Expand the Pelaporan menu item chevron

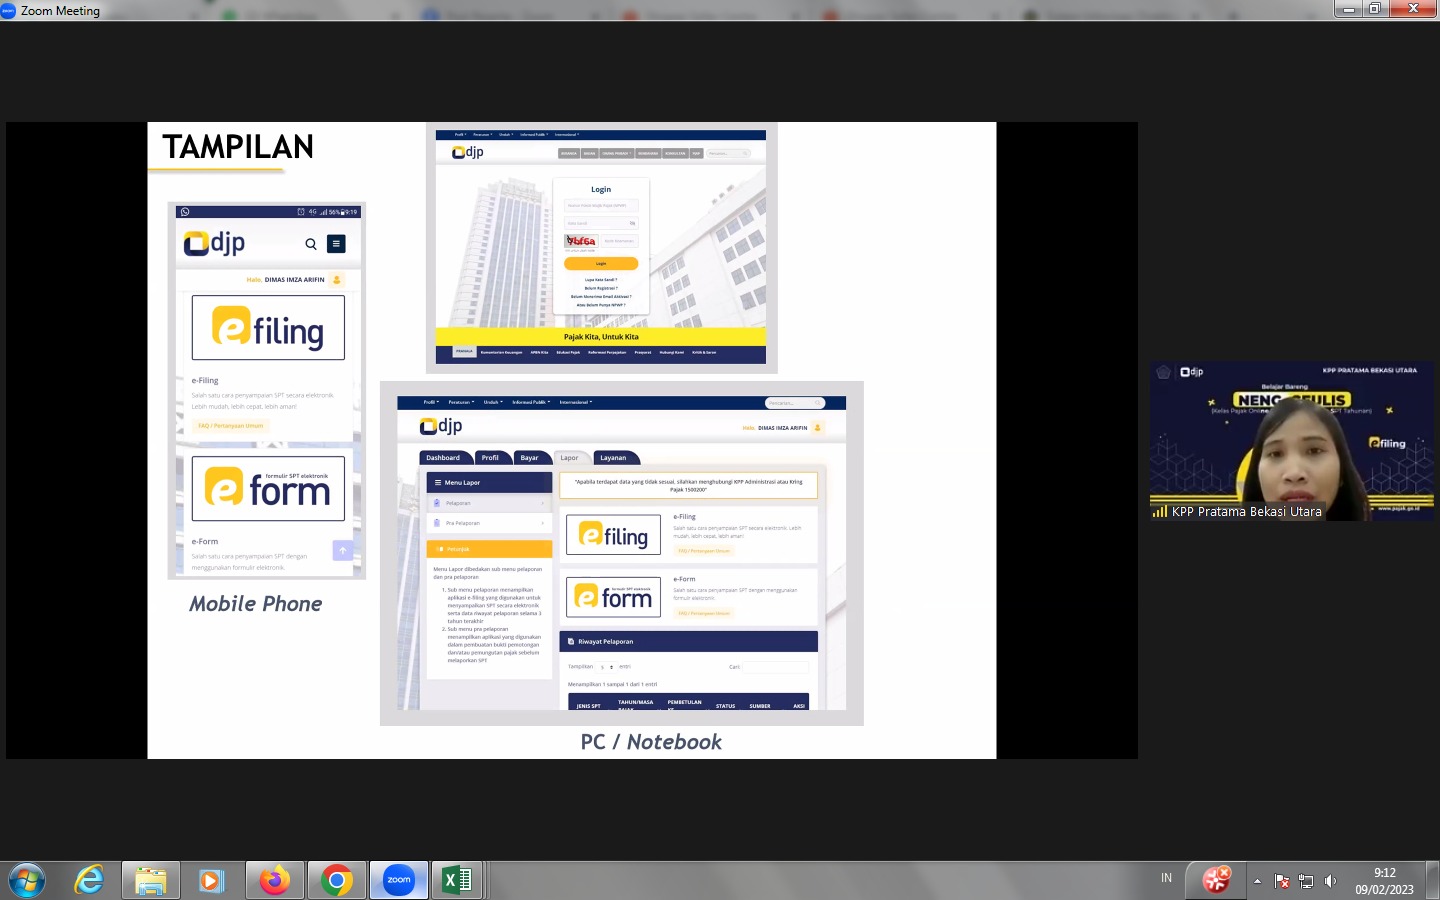click(543, 503)
